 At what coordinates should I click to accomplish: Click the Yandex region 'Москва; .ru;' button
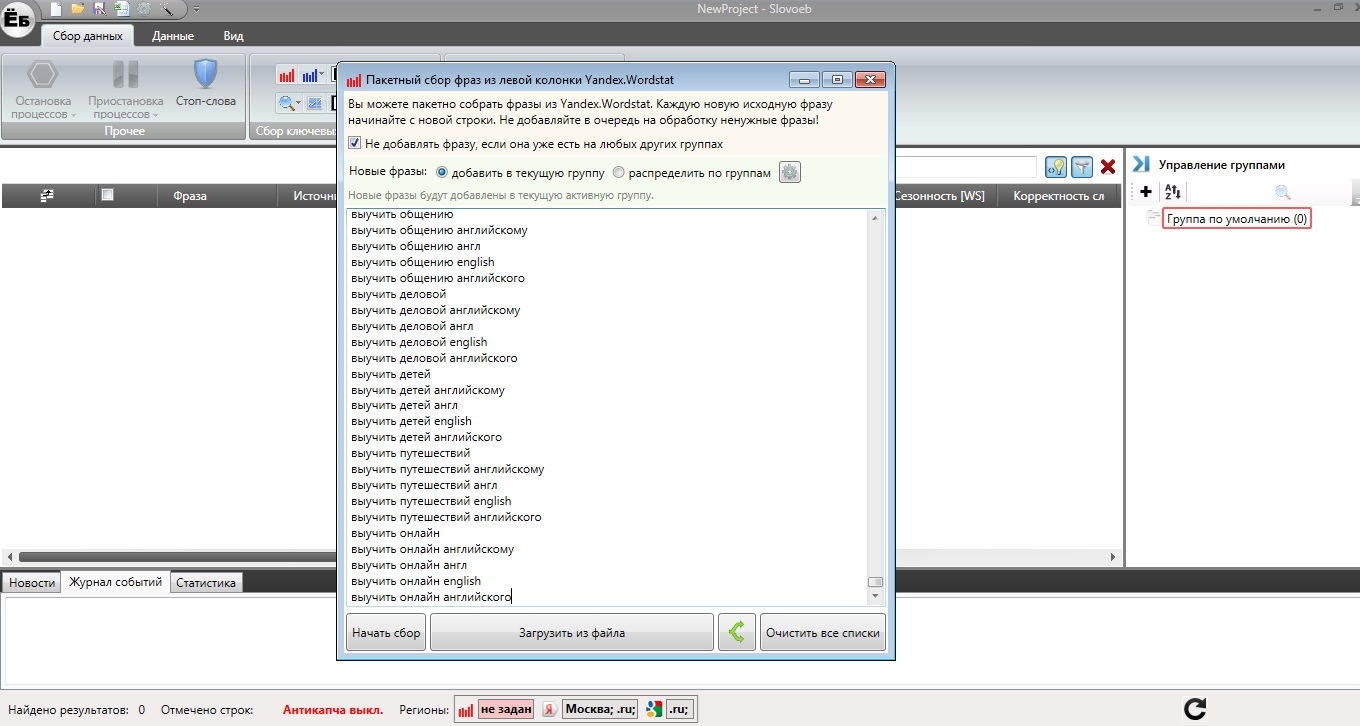[600, 710]
